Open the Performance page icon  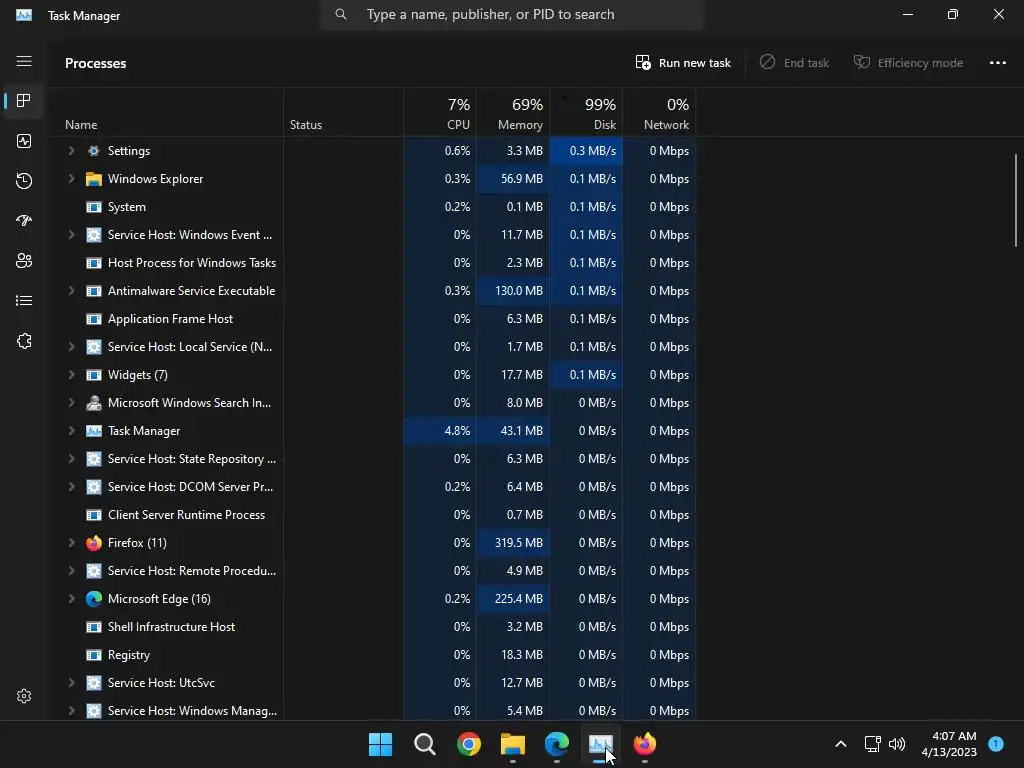[24, 141]
